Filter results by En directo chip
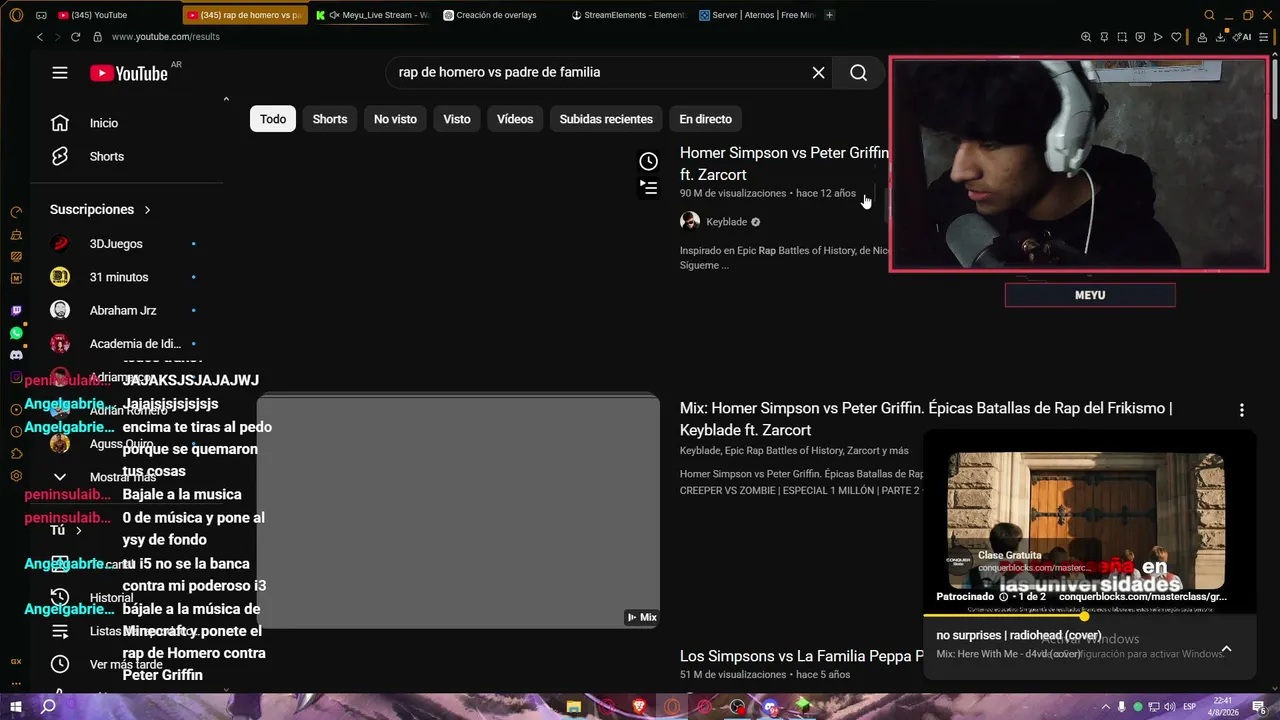 click(x=705, y=119)
